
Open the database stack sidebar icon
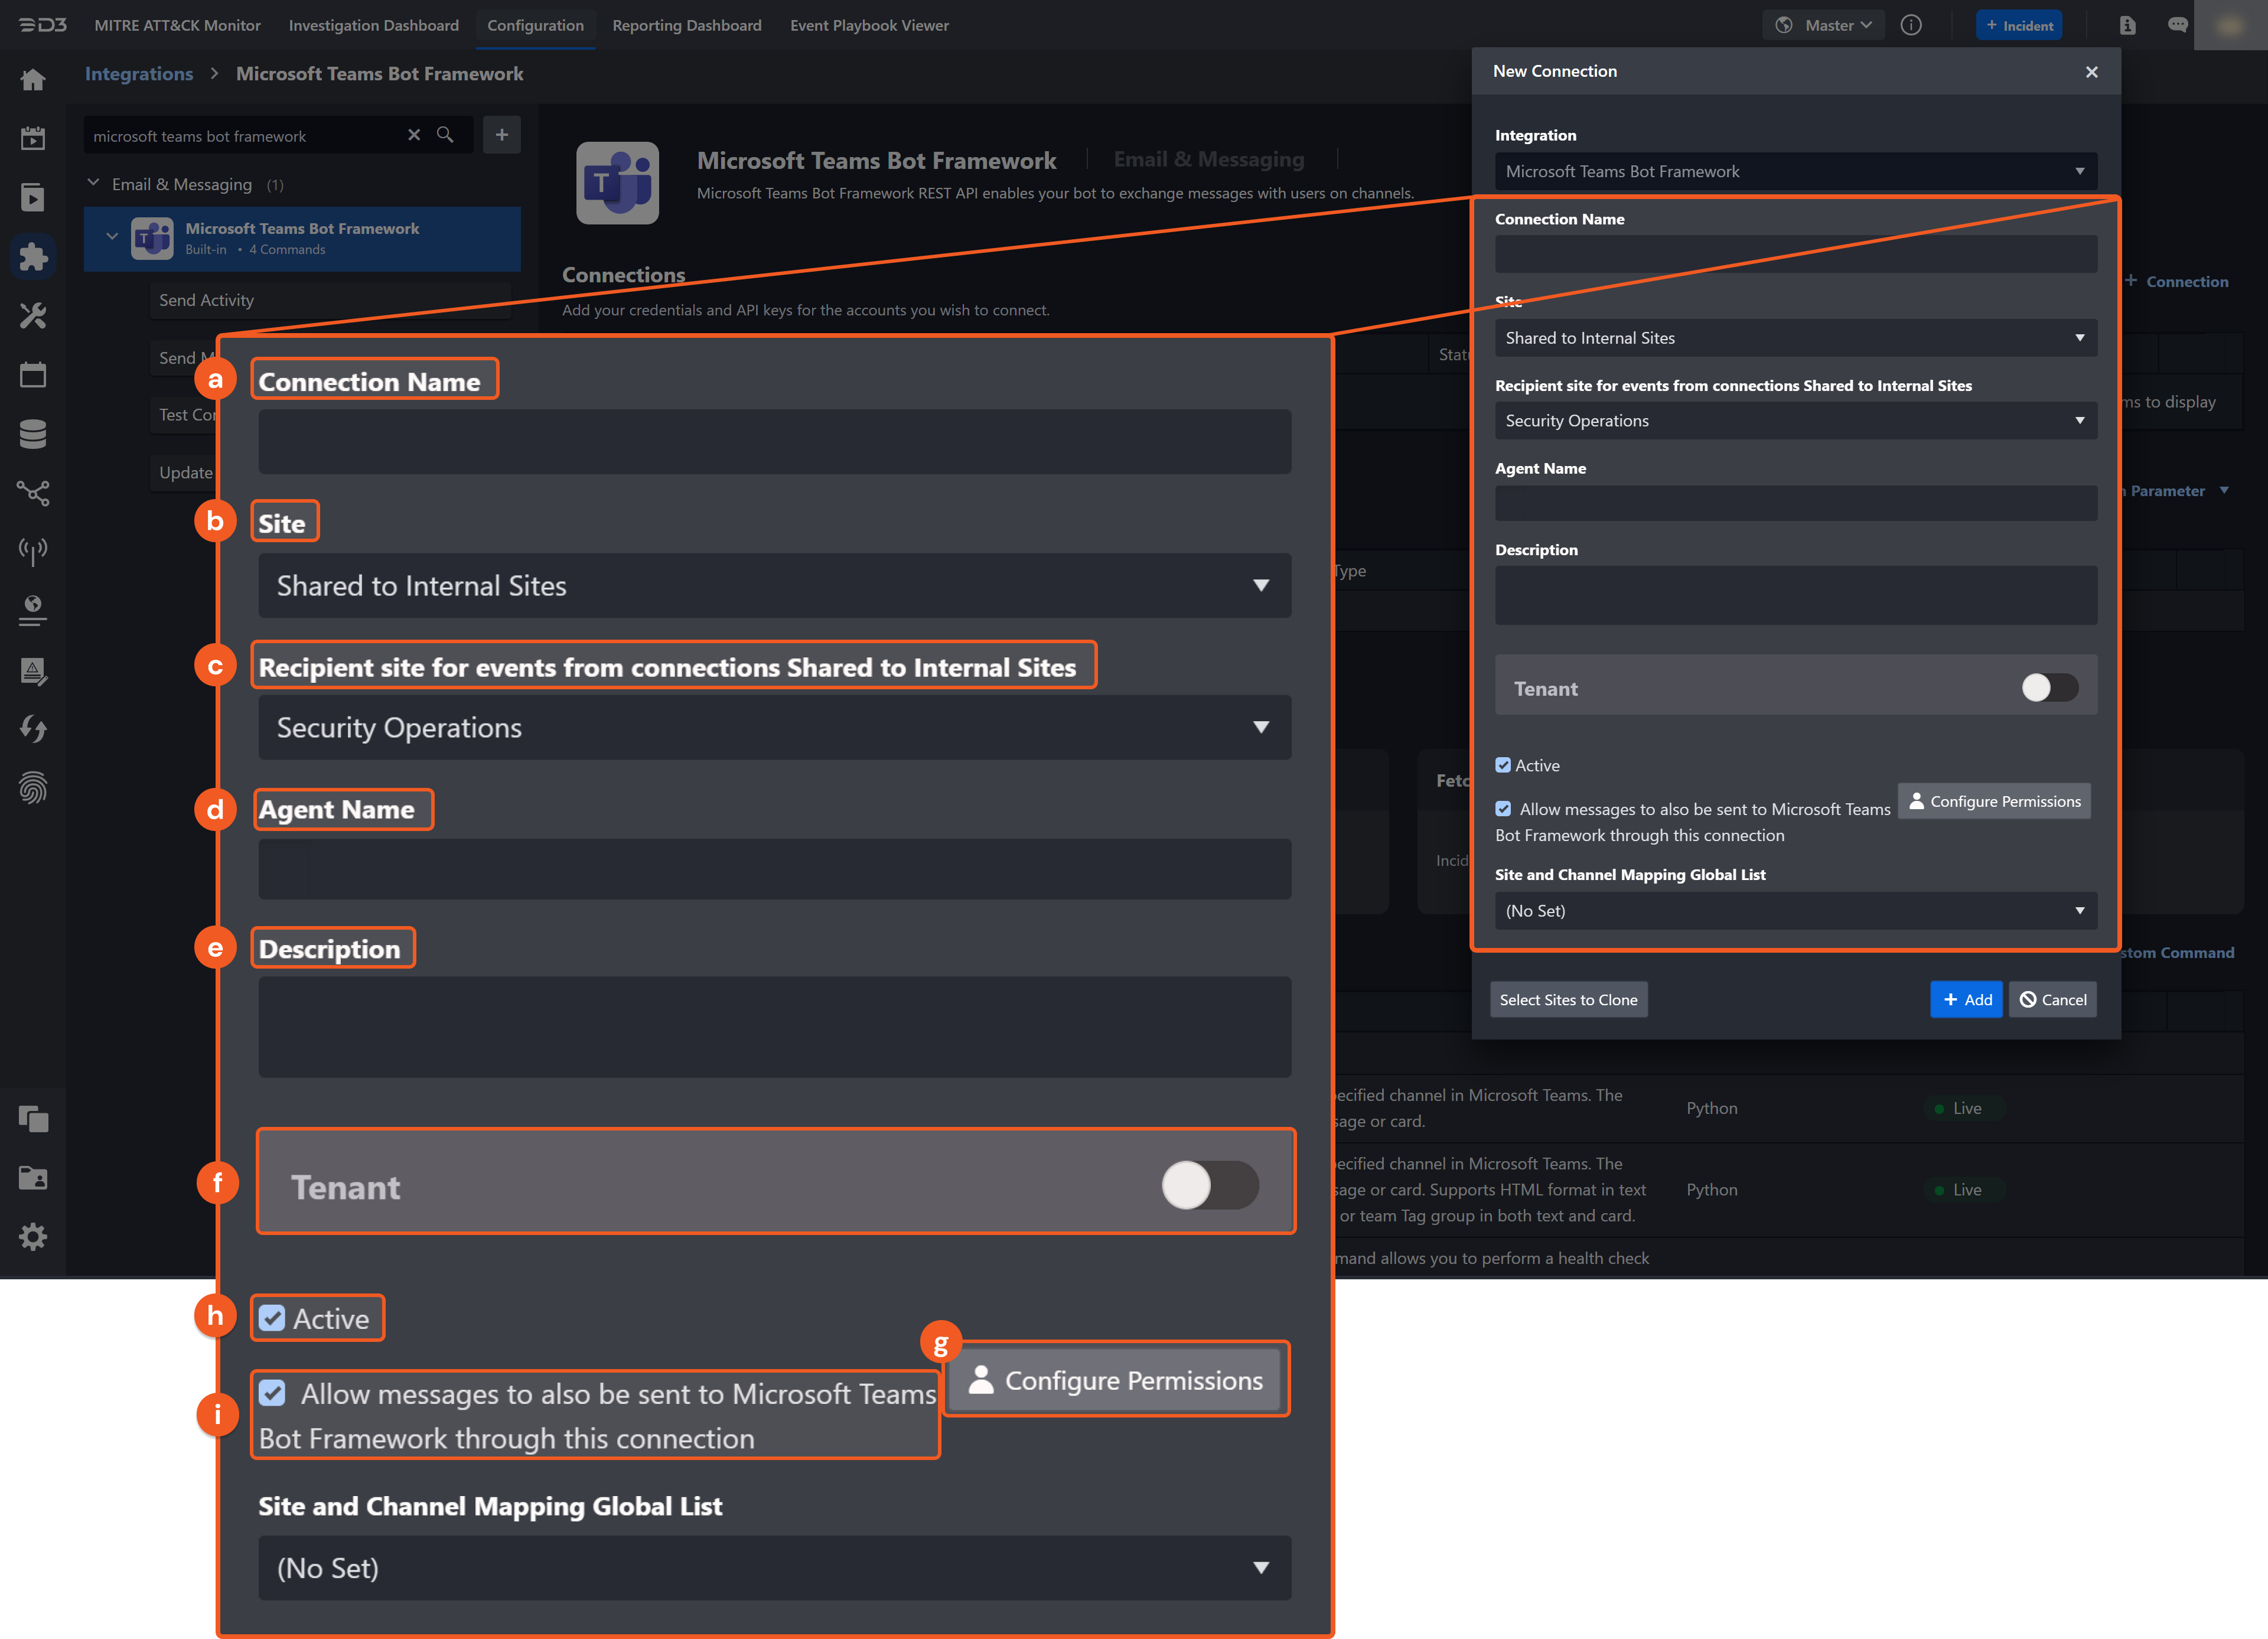click(x=33, y=434)
